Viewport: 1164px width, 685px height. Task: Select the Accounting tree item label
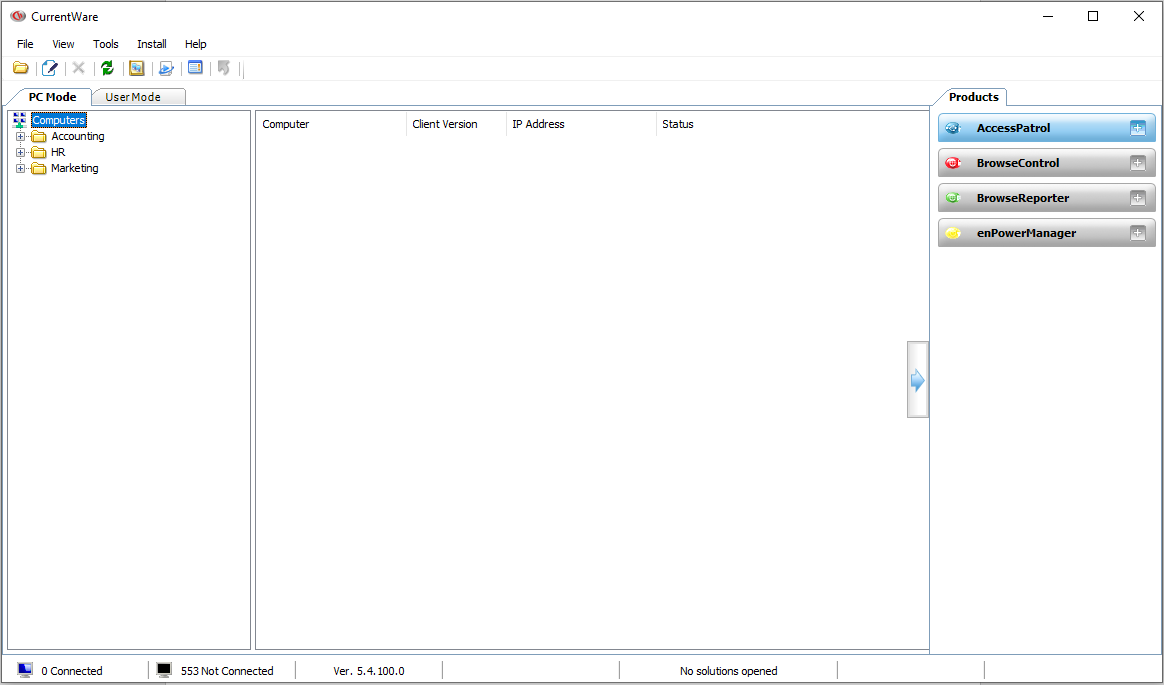click(x=78, y=137)
